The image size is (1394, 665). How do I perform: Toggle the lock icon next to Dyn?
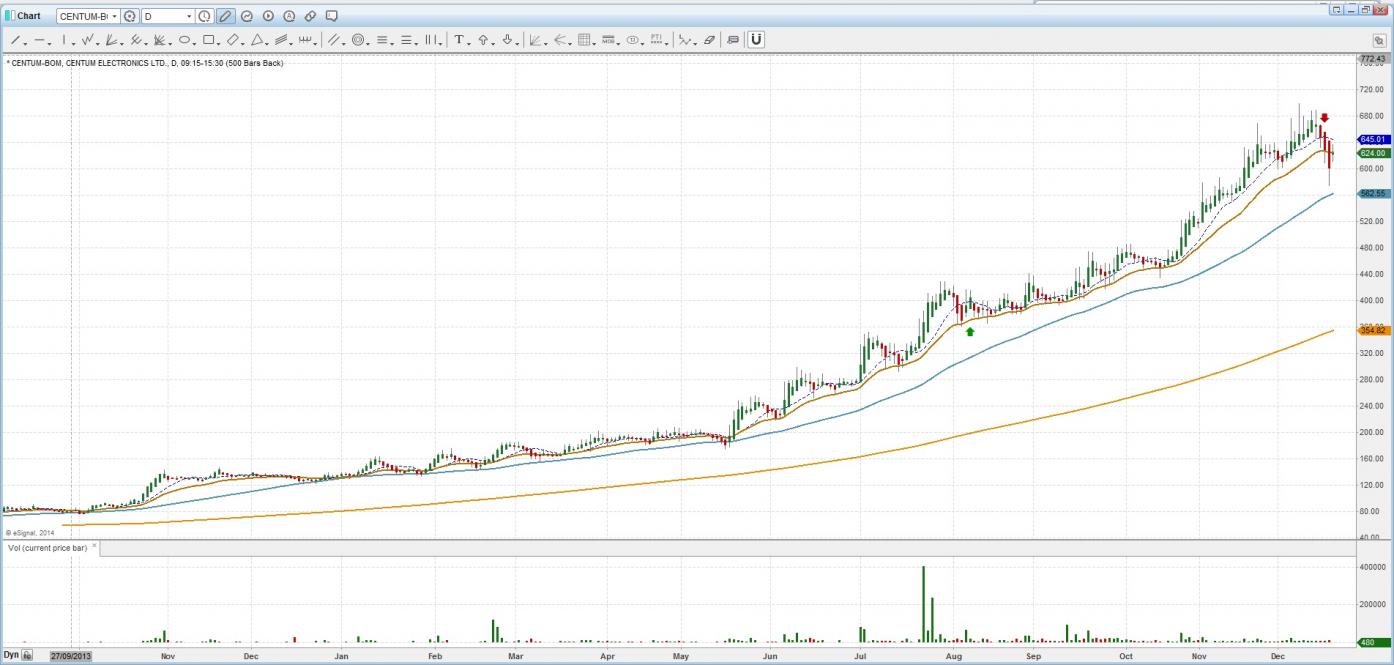(x=28, y=656)
